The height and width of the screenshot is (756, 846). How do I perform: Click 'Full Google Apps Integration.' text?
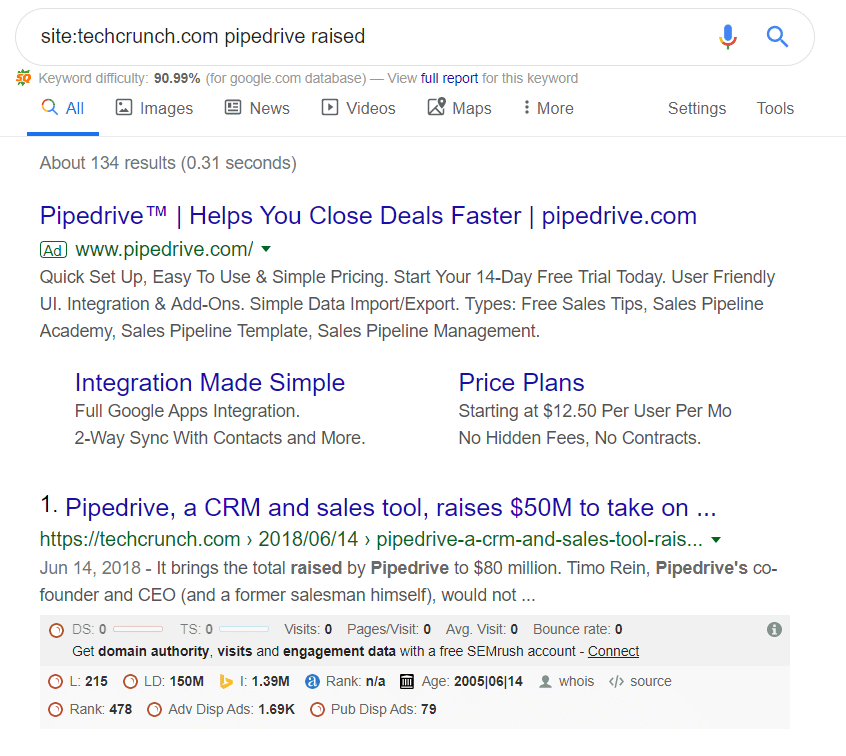coord(187,411)
